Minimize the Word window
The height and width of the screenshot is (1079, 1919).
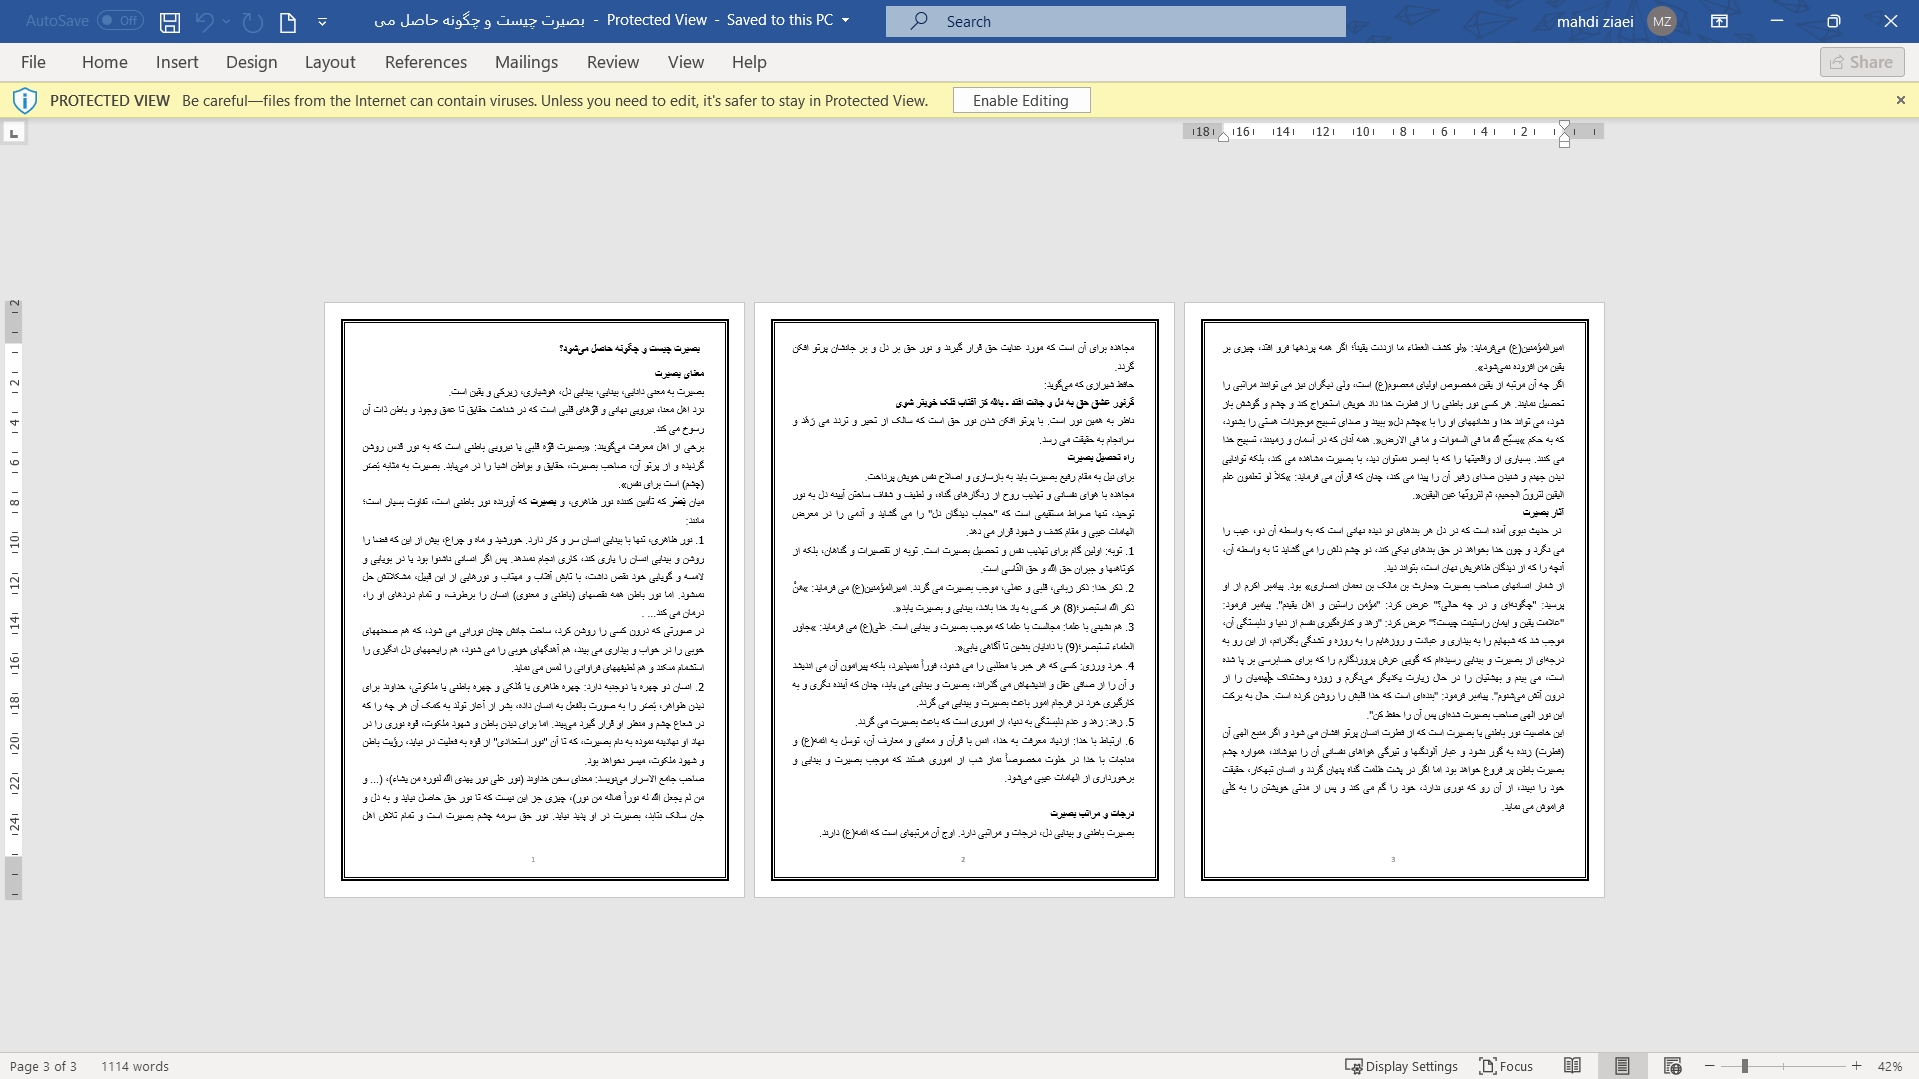click(1777, 21)
